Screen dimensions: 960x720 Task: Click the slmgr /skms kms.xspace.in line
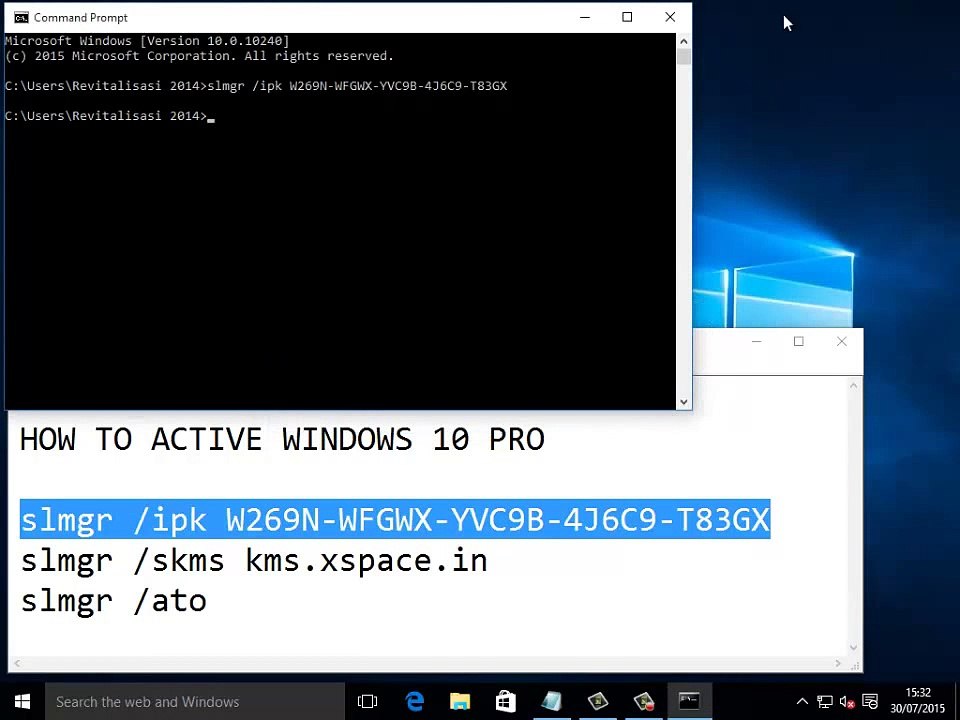(254, 561)
